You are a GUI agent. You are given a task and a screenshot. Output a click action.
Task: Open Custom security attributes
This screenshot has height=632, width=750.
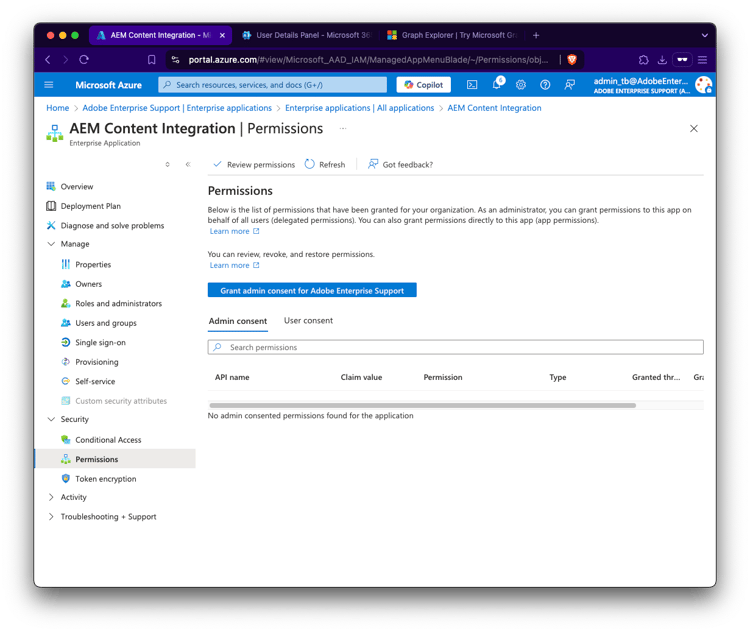121,401
